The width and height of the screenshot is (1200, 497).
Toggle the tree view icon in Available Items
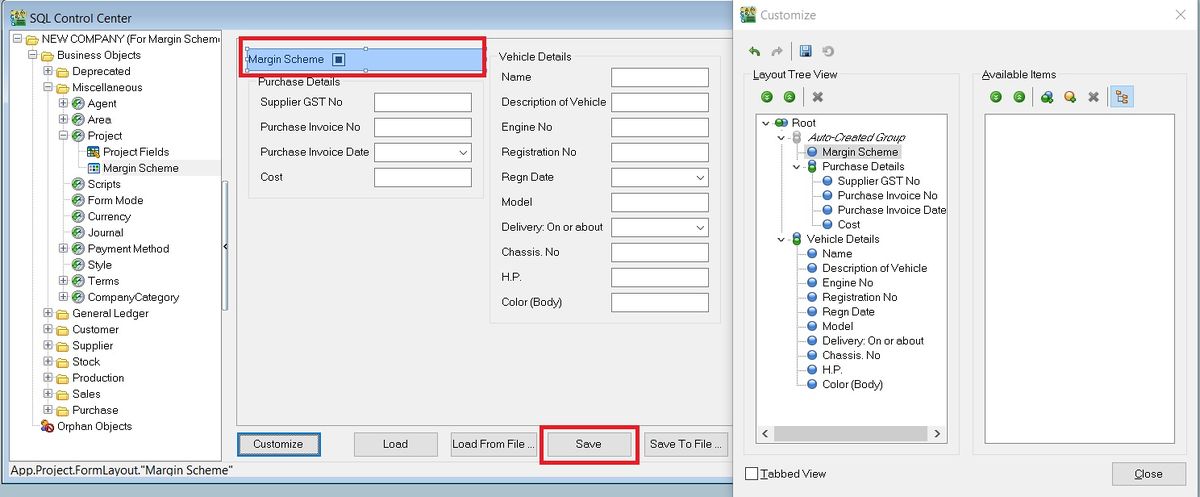[1121, 97]
